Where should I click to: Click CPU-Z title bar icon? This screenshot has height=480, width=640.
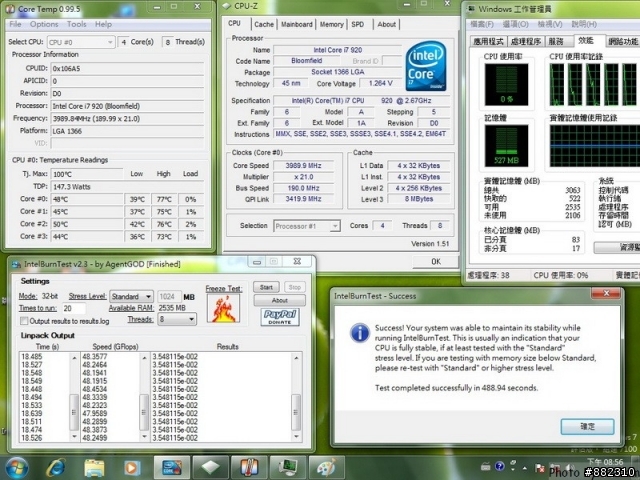227,6
